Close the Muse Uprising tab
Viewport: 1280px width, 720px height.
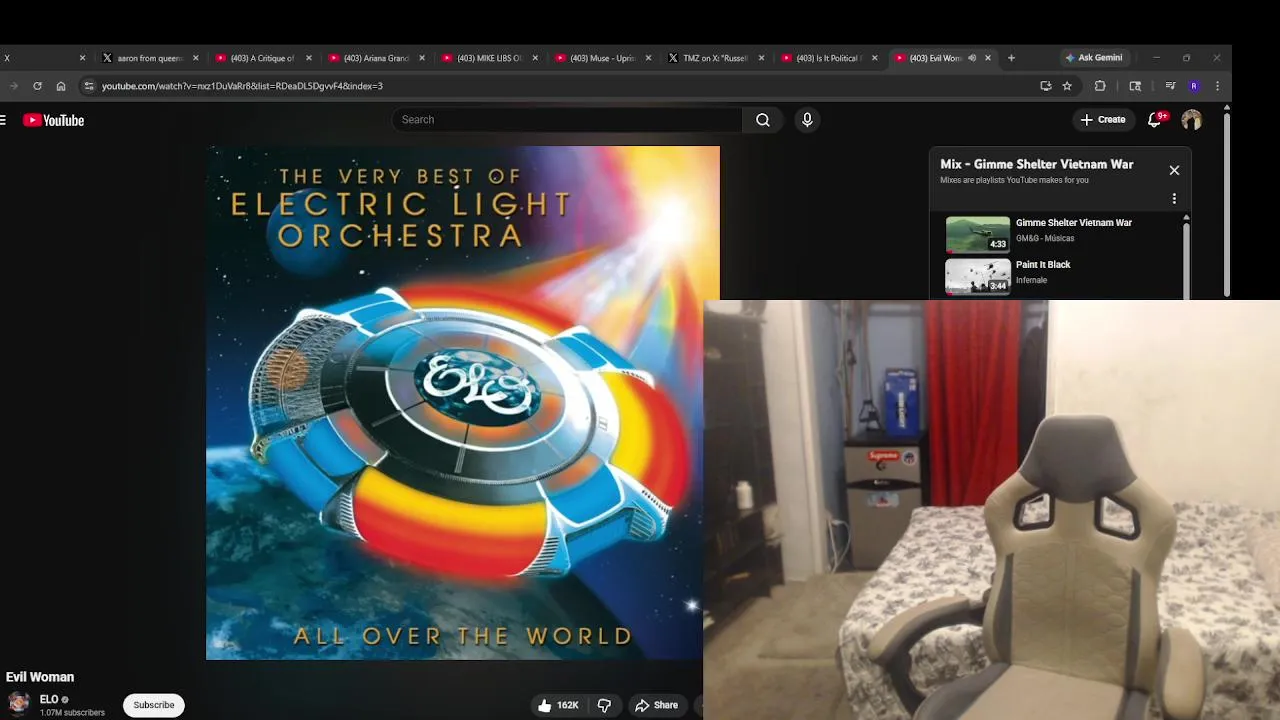[x=648, y=58]
